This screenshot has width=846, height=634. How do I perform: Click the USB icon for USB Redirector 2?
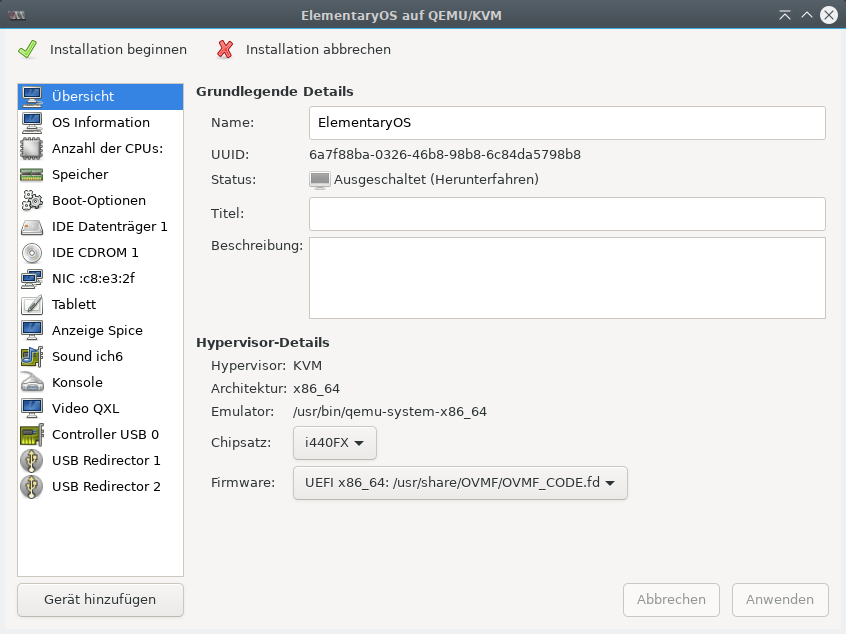click(31, 486)
